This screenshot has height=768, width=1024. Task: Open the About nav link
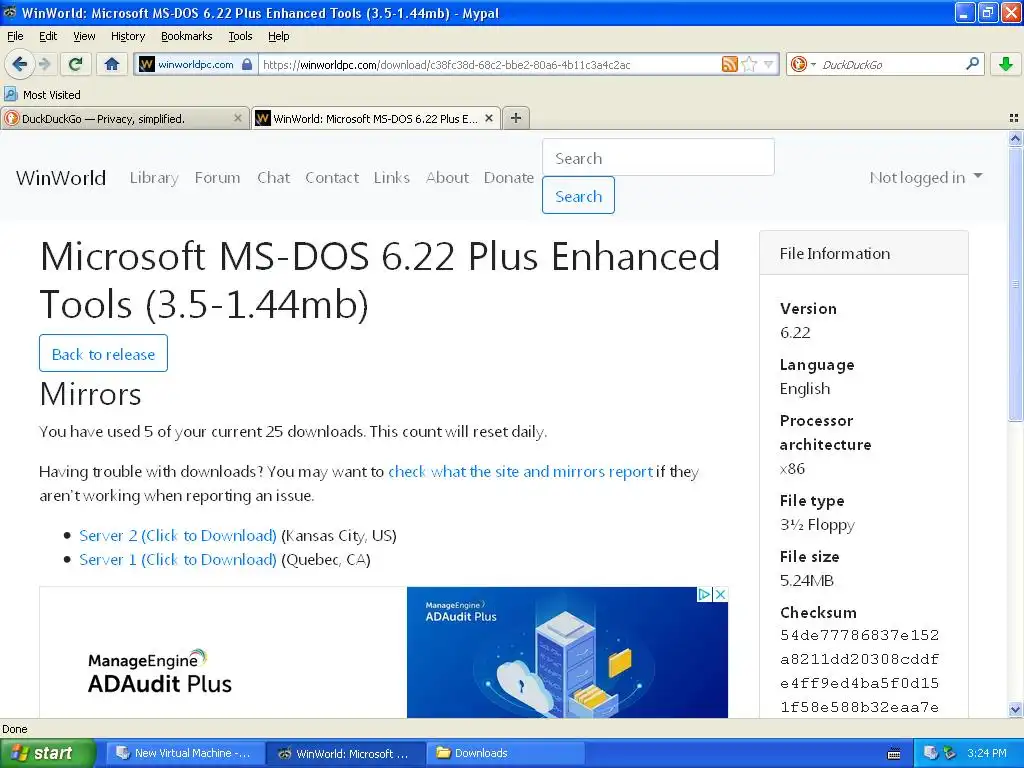[x=447, y=178]
